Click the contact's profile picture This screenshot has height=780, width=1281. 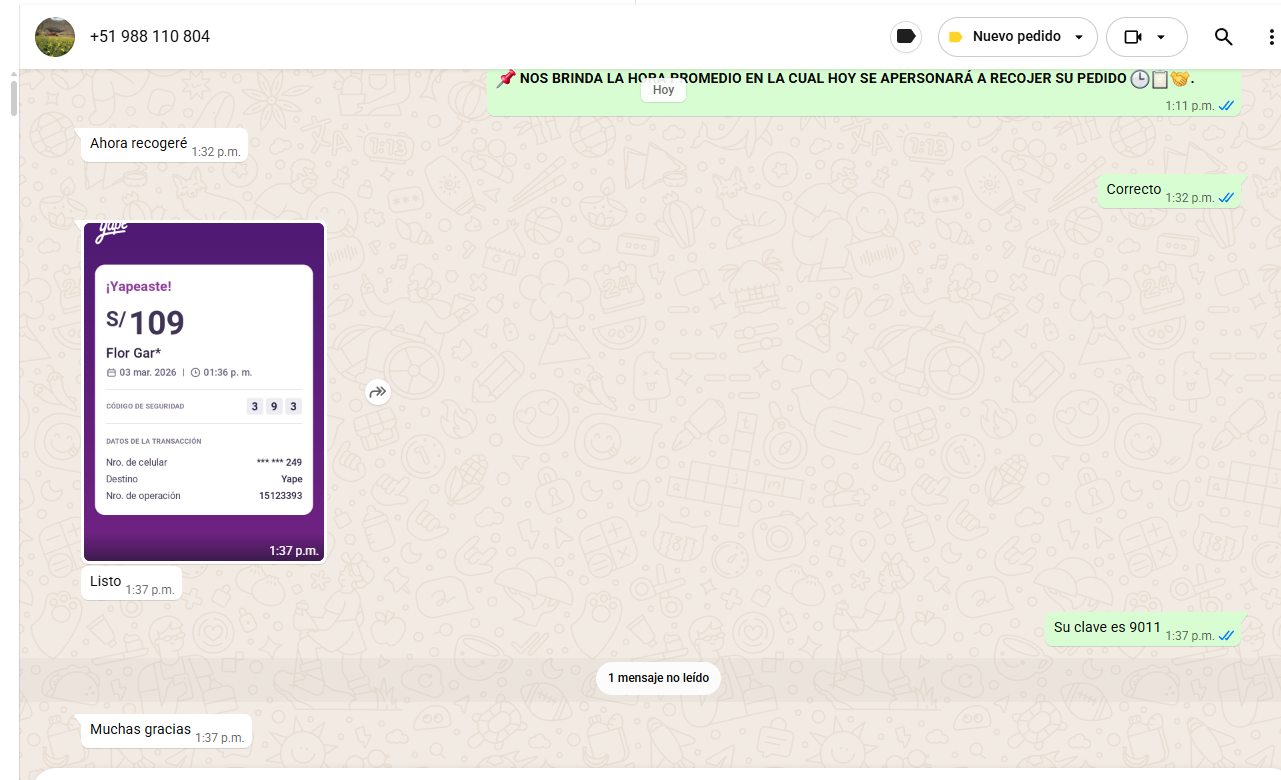pyautogui.click(x=55, y=37)
